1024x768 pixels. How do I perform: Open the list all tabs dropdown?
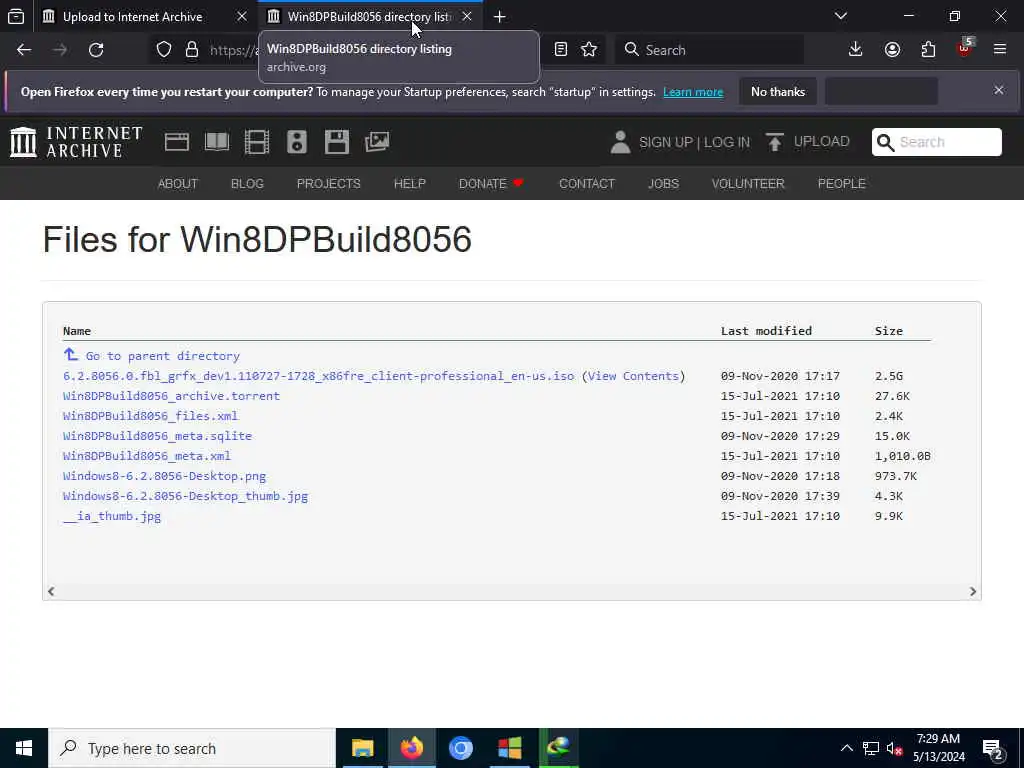841,16
